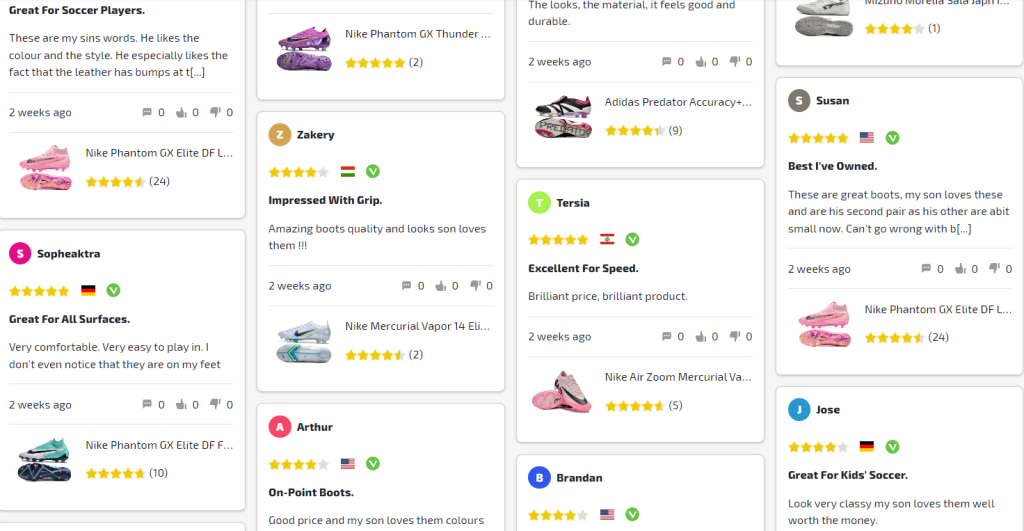
Task: Click thumbs-up icon on Sopheaktra's review
Action: point(181,405)
